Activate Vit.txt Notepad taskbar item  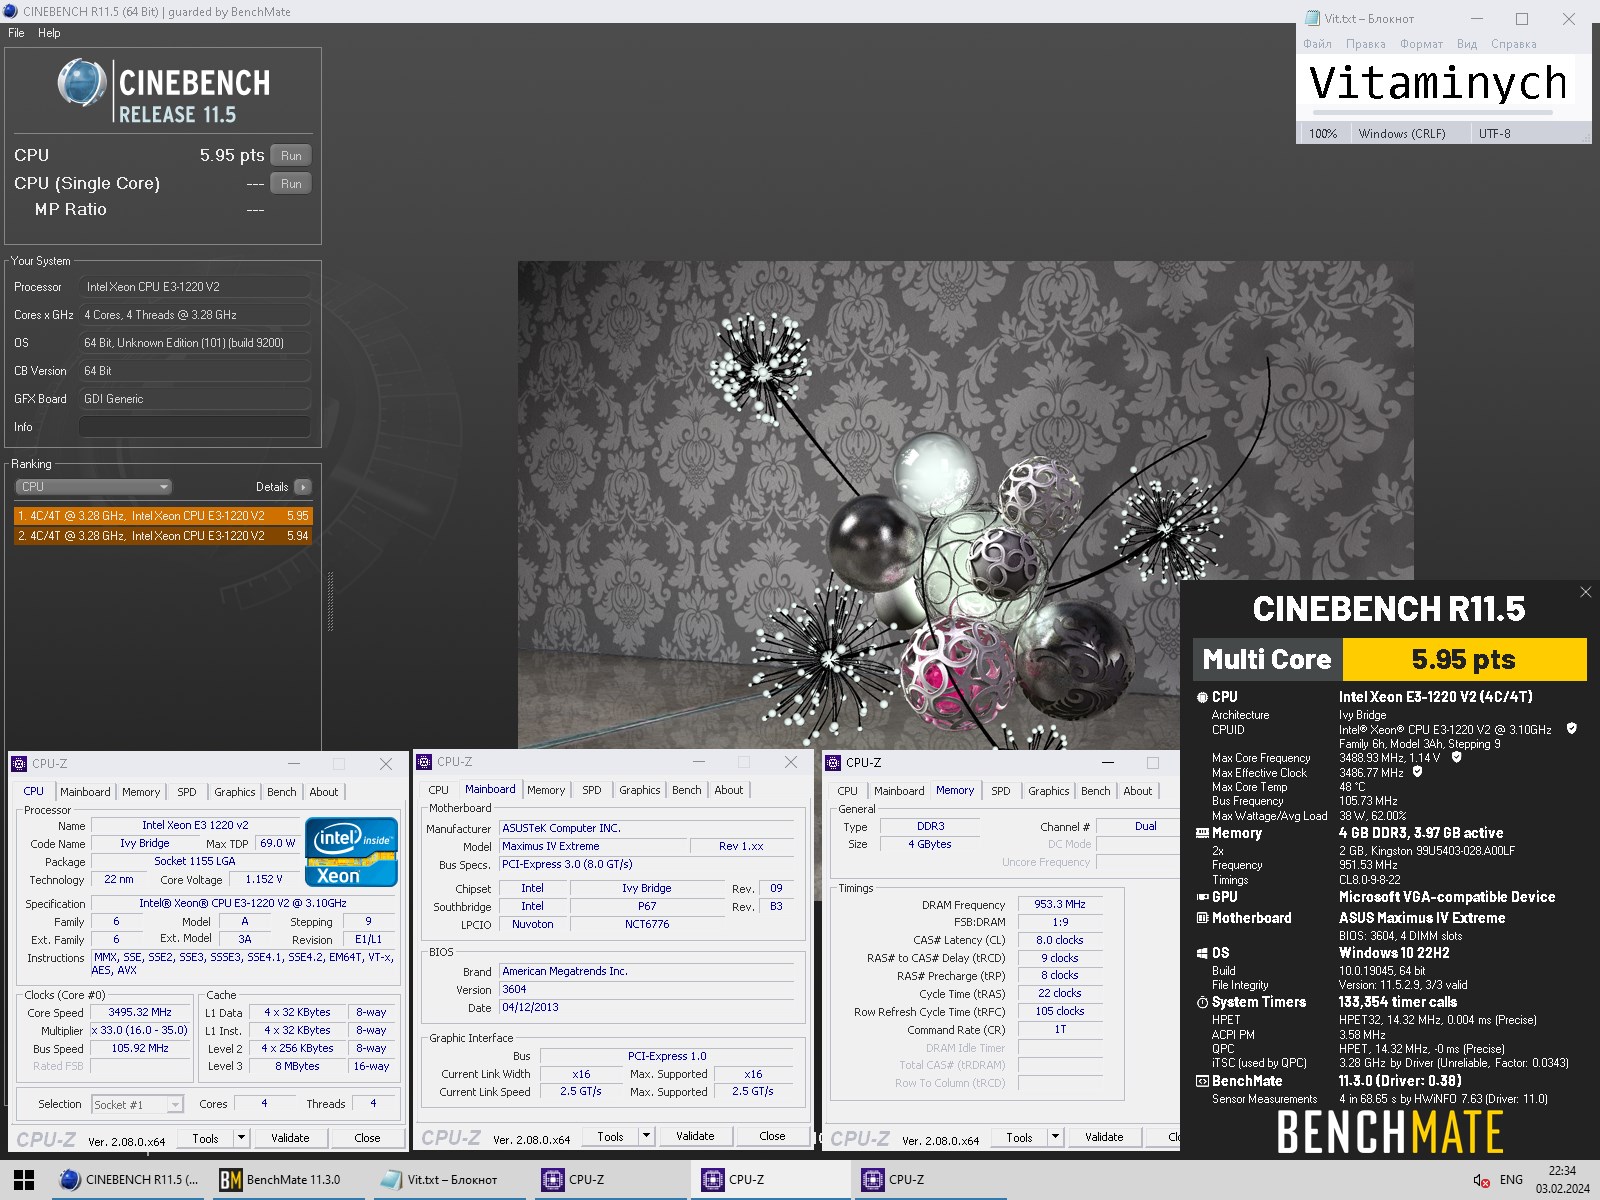coord(450,1180)
